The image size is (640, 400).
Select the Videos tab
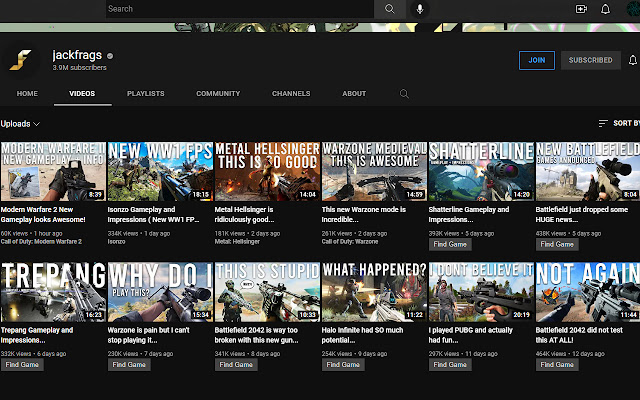coord(82,93)
